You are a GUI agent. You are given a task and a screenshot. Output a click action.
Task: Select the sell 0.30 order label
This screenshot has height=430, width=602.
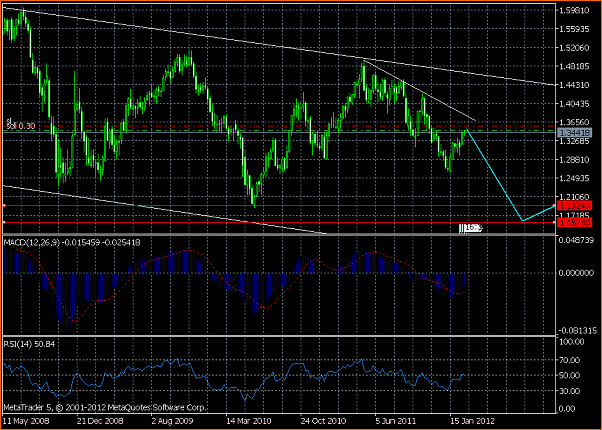tap(21, 126)
